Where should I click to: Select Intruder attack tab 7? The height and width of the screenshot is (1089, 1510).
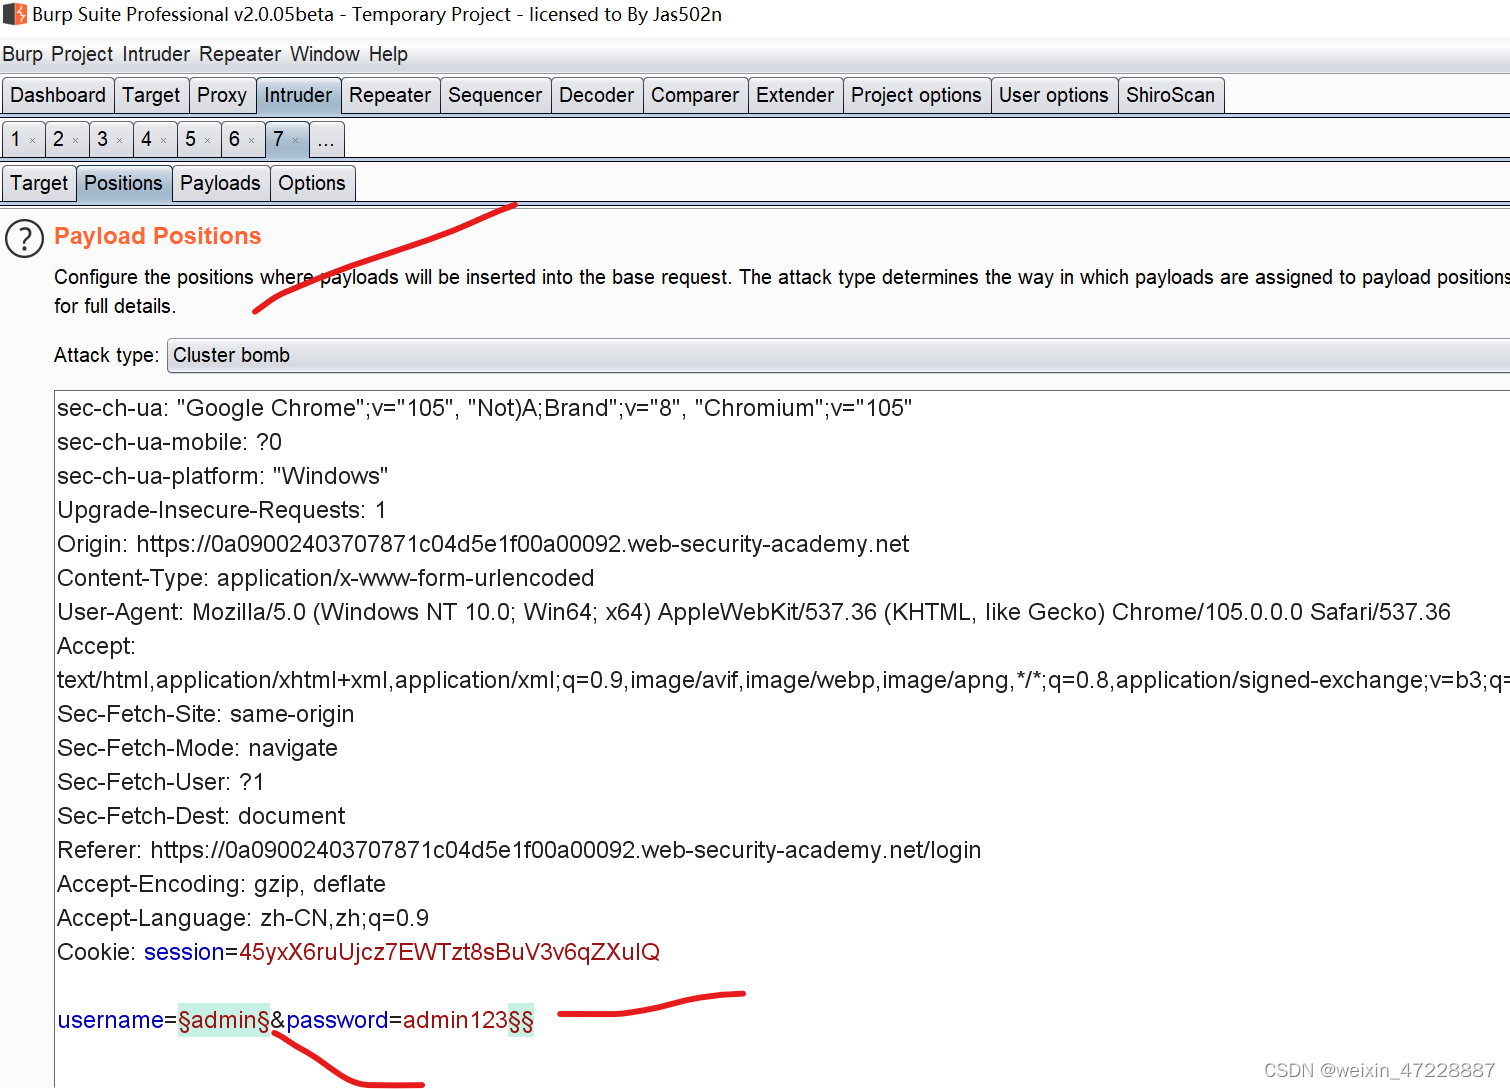click(279, 139)
